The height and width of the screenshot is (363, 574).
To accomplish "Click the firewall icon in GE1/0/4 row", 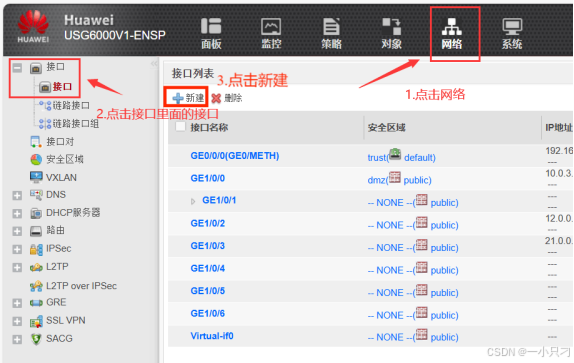I will [421, 267].
